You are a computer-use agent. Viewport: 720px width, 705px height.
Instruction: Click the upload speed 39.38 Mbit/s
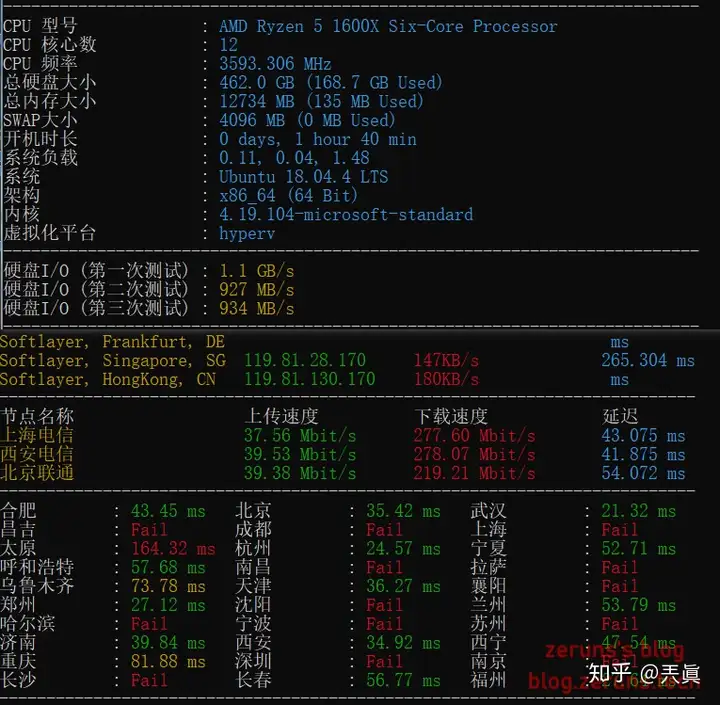[x=300, y=473]
